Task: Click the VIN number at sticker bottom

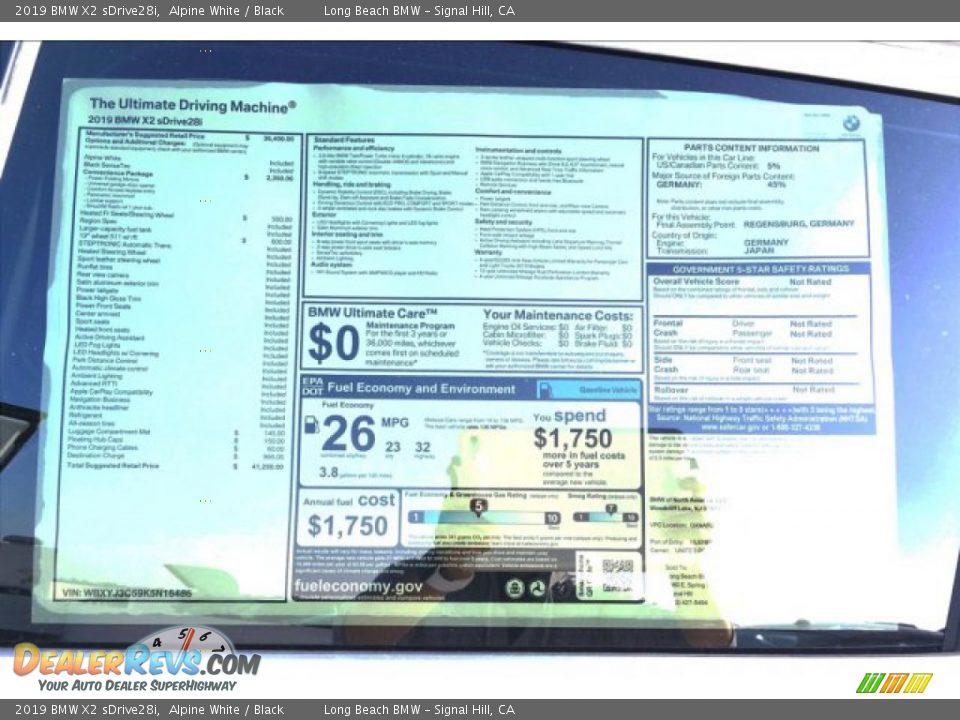Action: point(126,593)
